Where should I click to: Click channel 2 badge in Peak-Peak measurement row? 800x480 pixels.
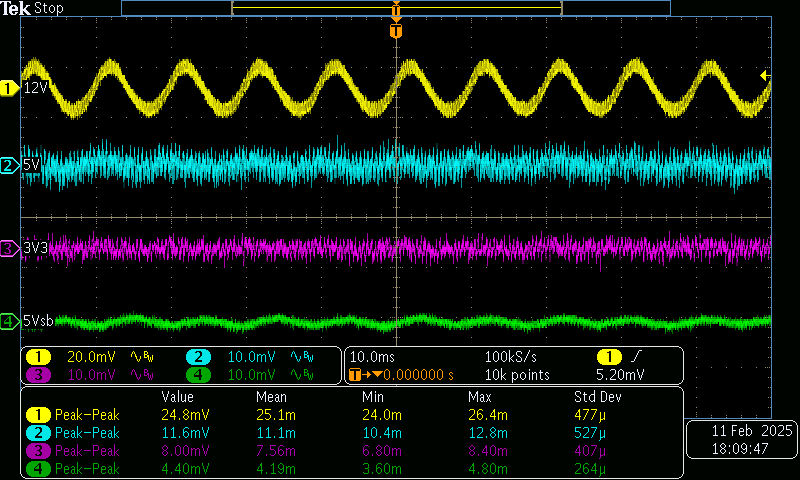(x=38, y=433)
